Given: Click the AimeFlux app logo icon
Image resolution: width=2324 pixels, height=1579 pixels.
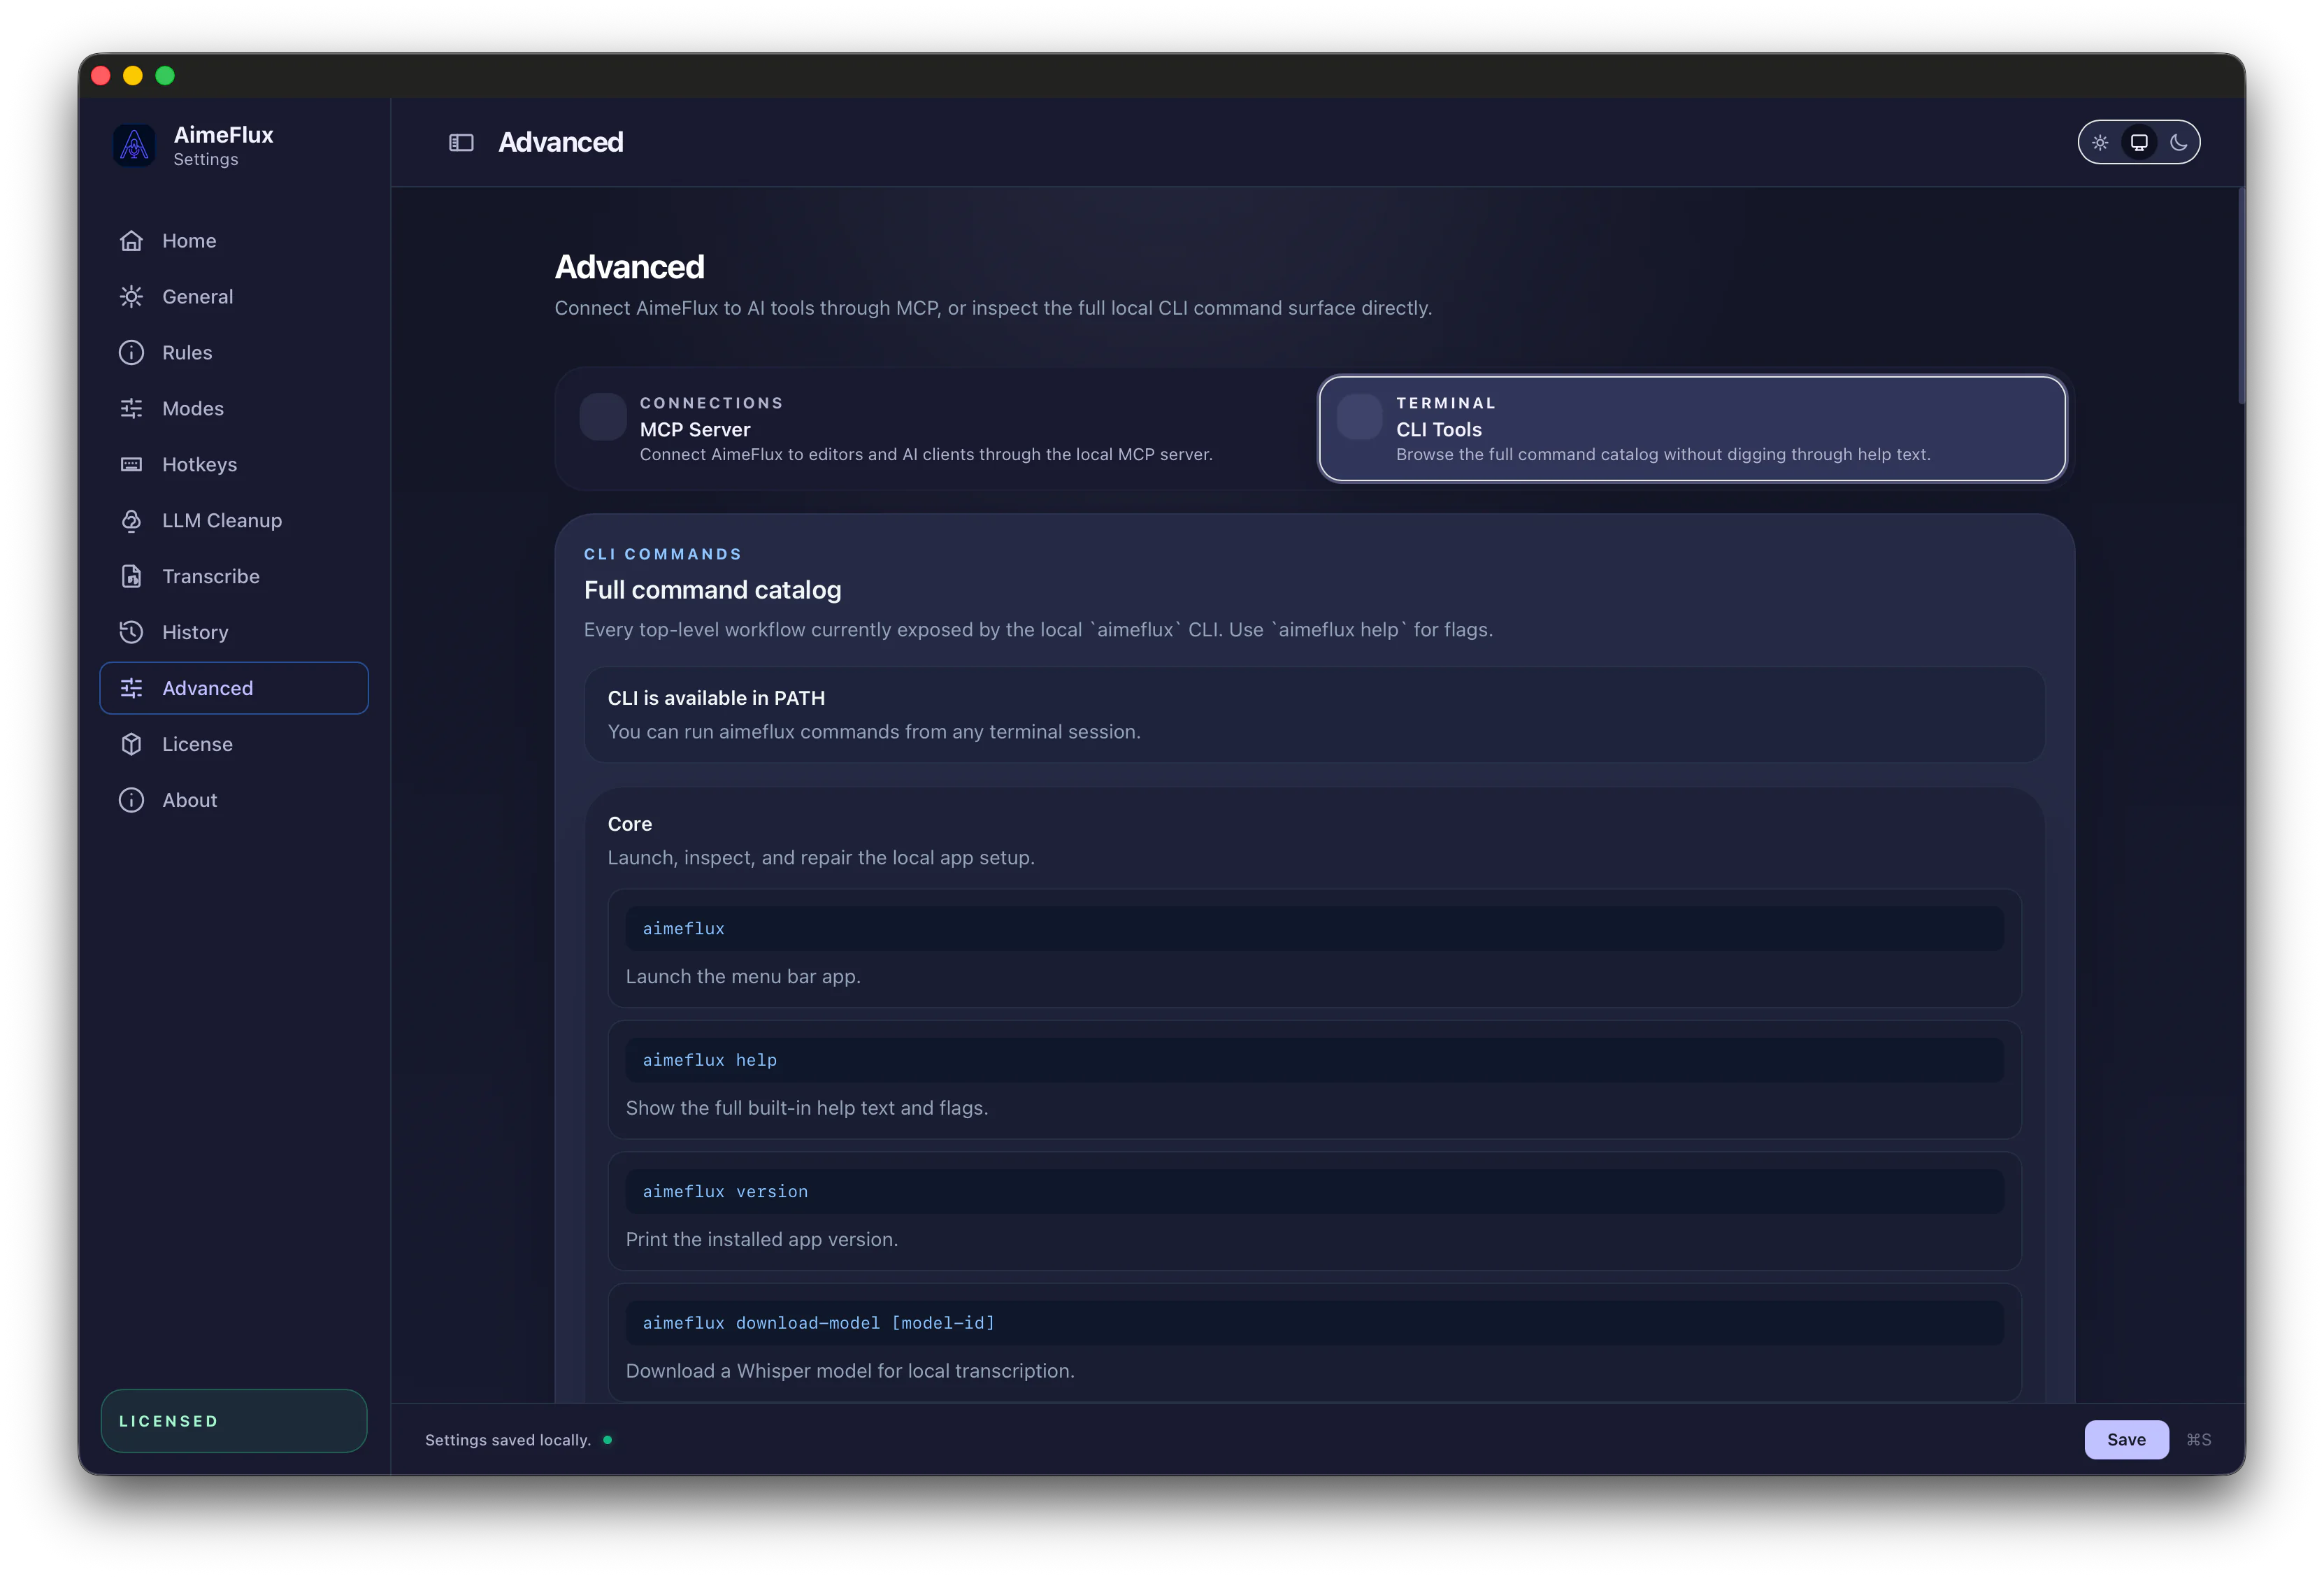Looking at the screenshot, I should tap(134, 146).
